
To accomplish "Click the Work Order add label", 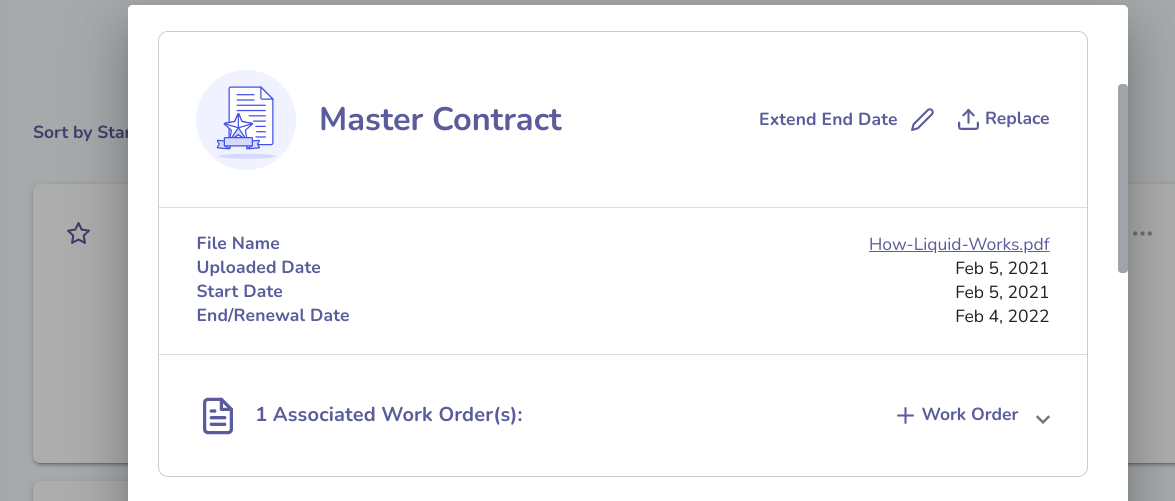I will point(970,415).
